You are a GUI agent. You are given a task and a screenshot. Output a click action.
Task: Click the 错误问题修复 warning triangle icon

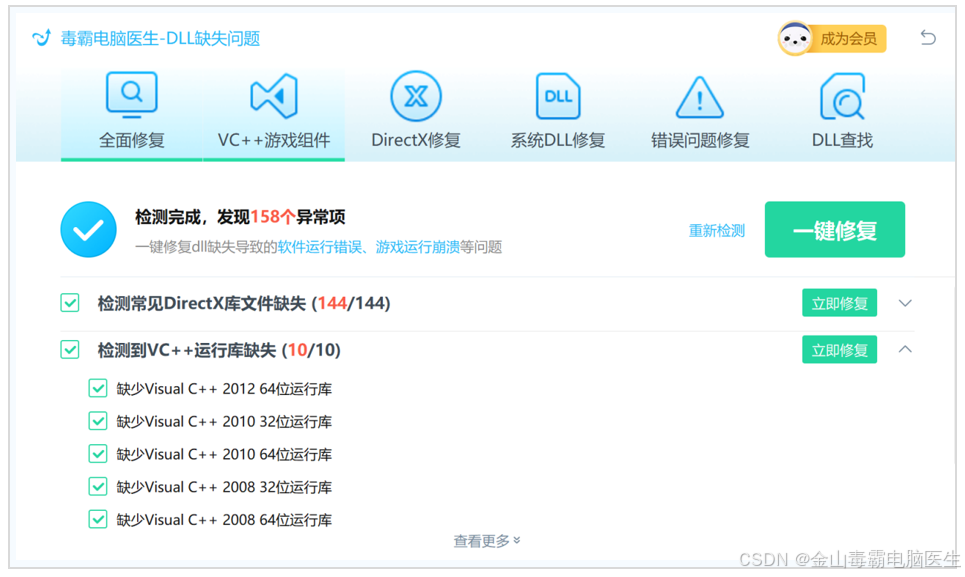[x=700, y=97]
